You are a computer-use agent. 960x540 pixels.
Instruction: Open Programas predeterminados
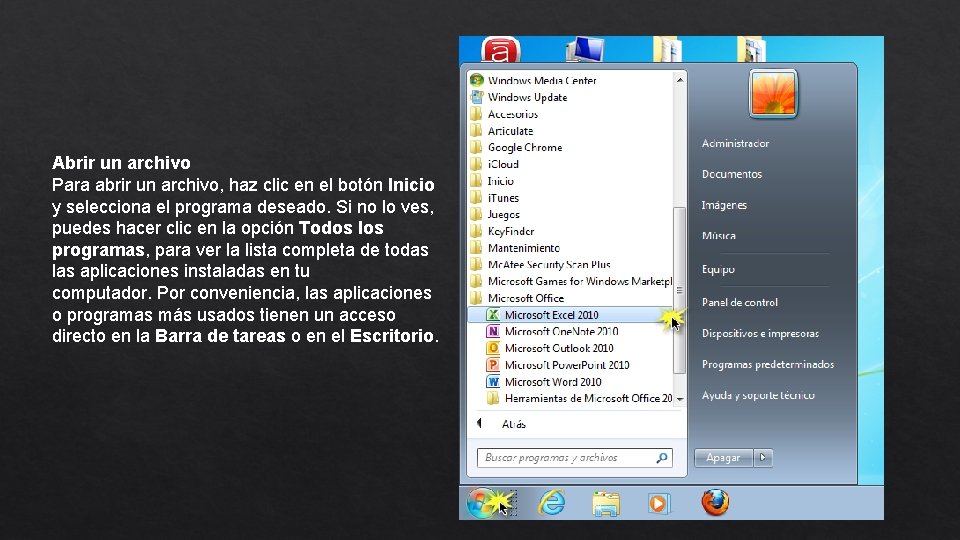[x=768, y=364]
